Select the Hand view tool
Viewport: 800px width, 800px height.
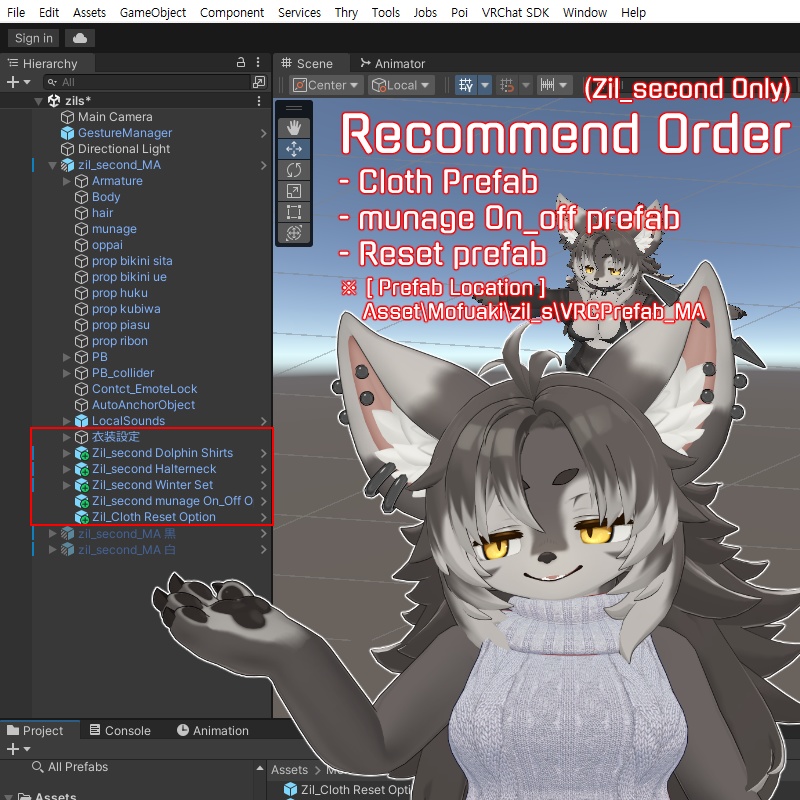(x=293, y=128)
